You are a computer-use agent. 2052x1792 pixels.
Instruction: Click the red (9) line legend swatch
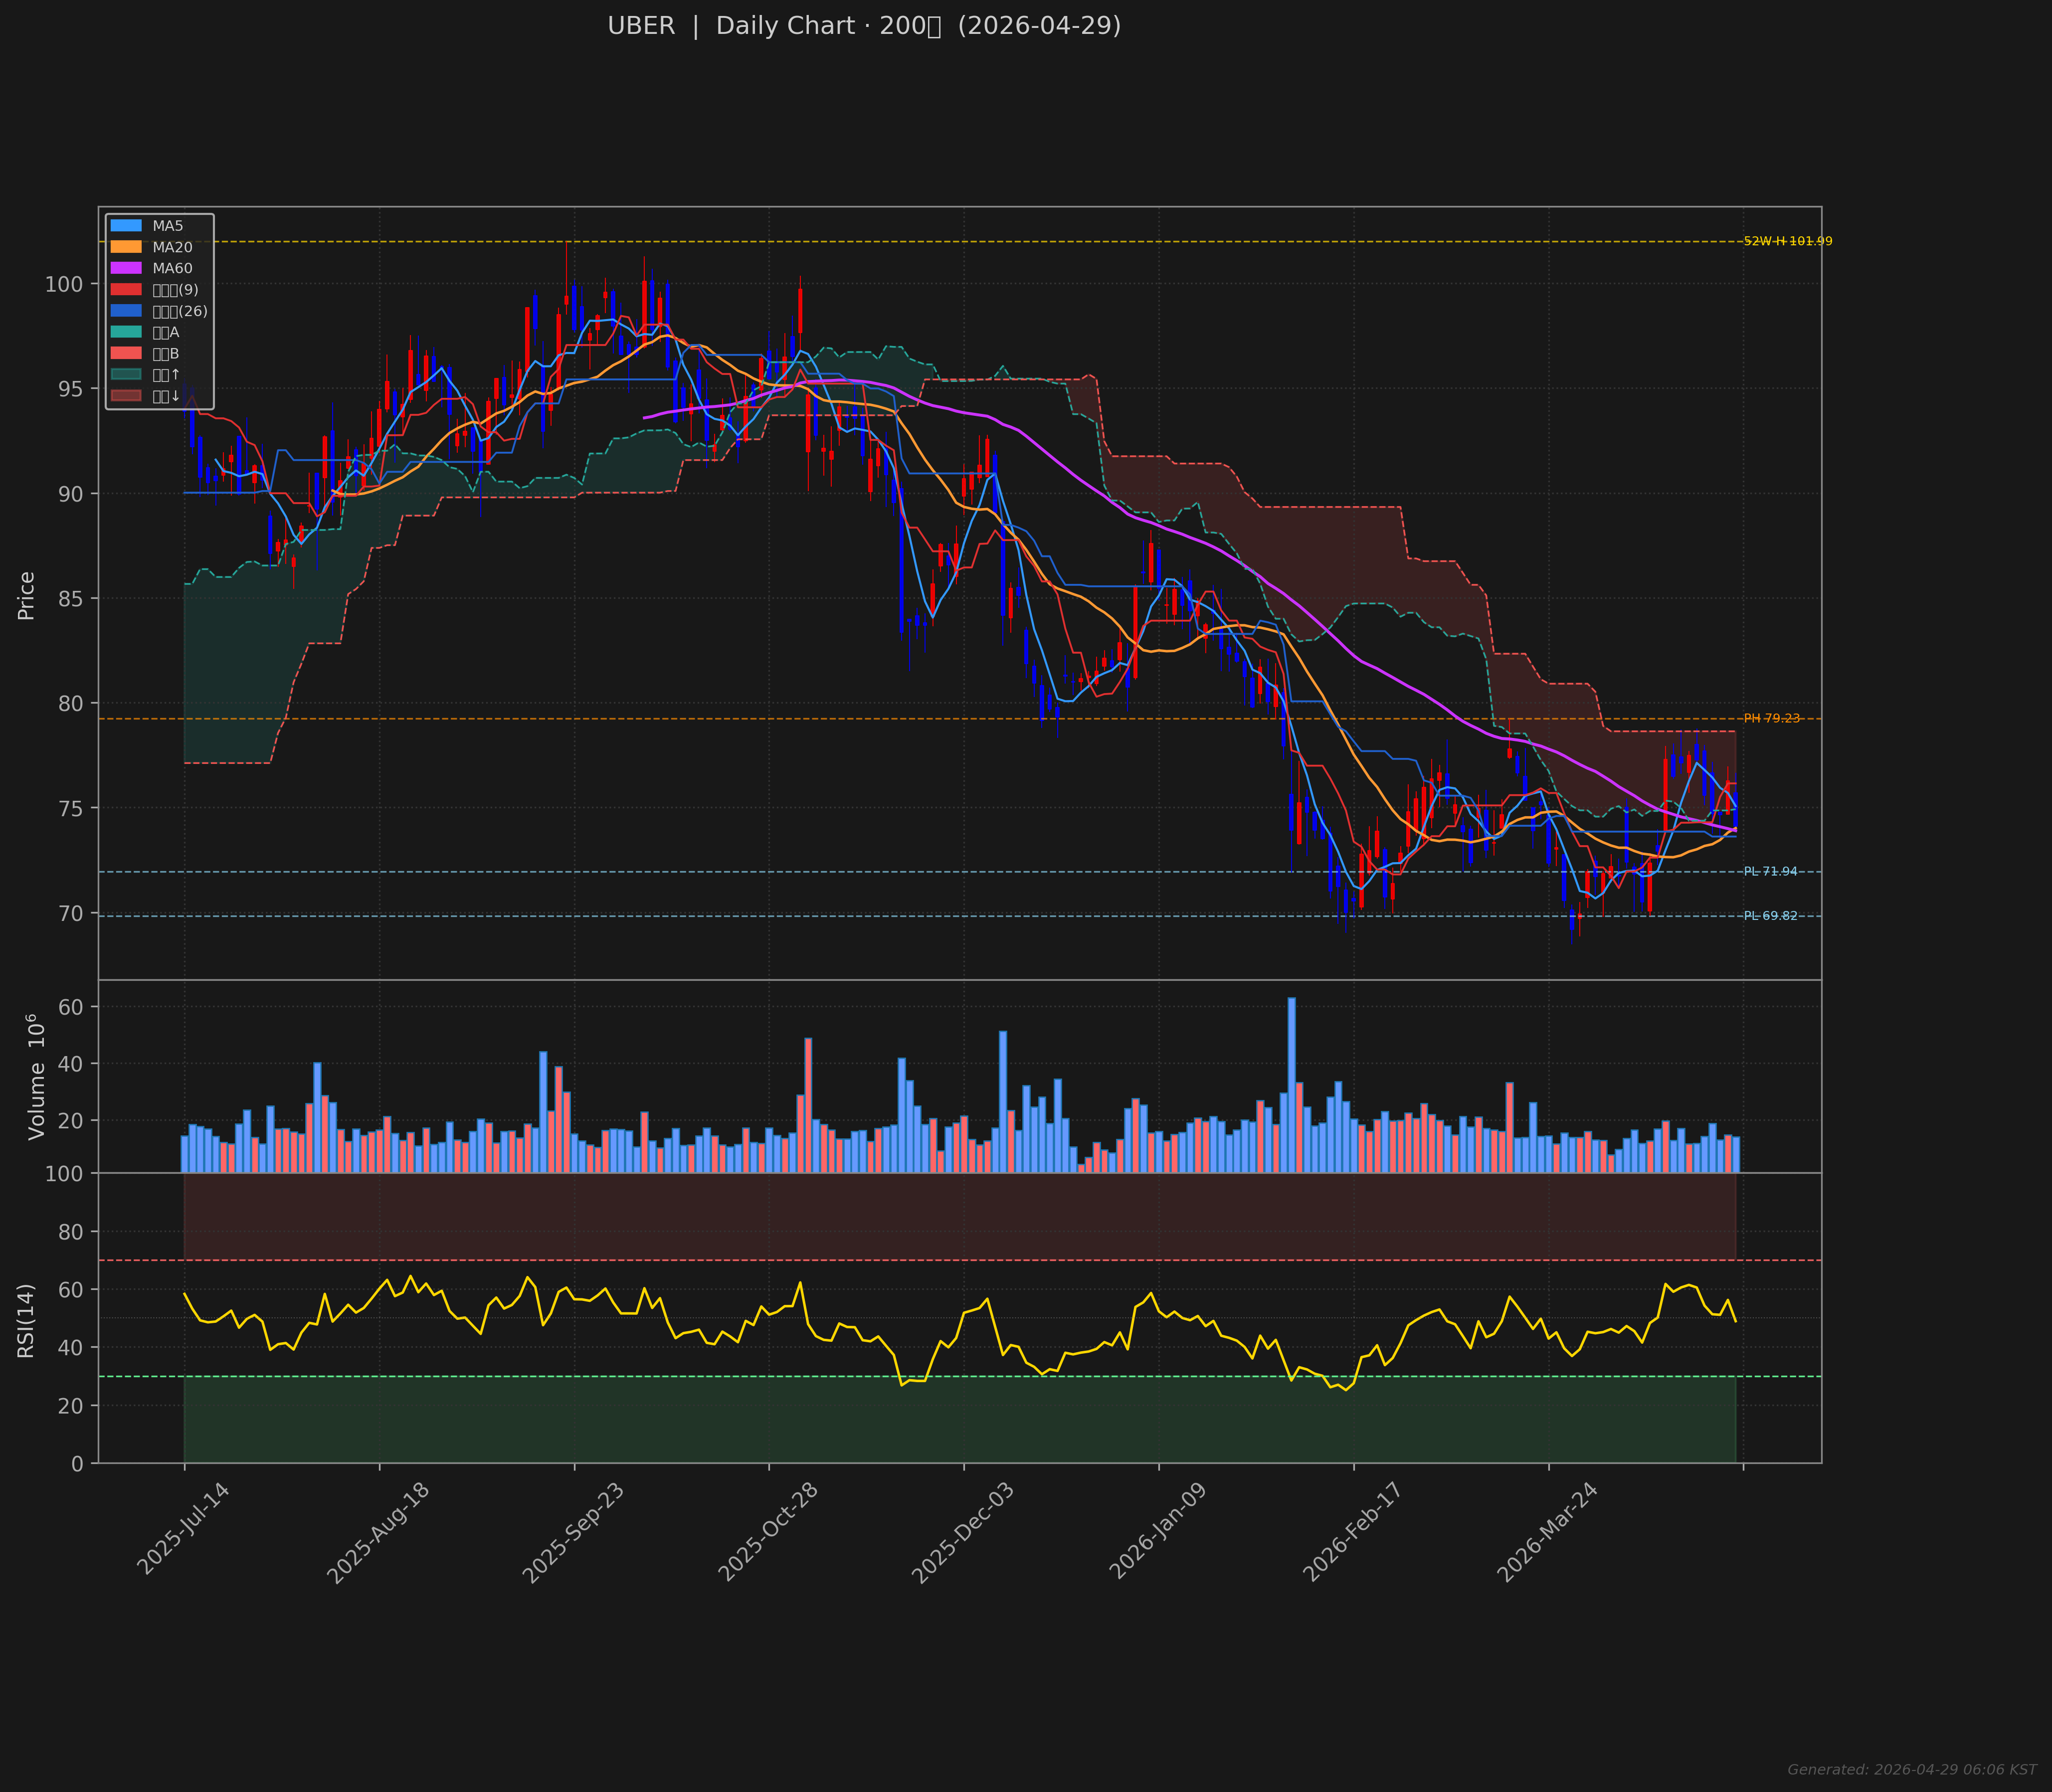(126, 290)
